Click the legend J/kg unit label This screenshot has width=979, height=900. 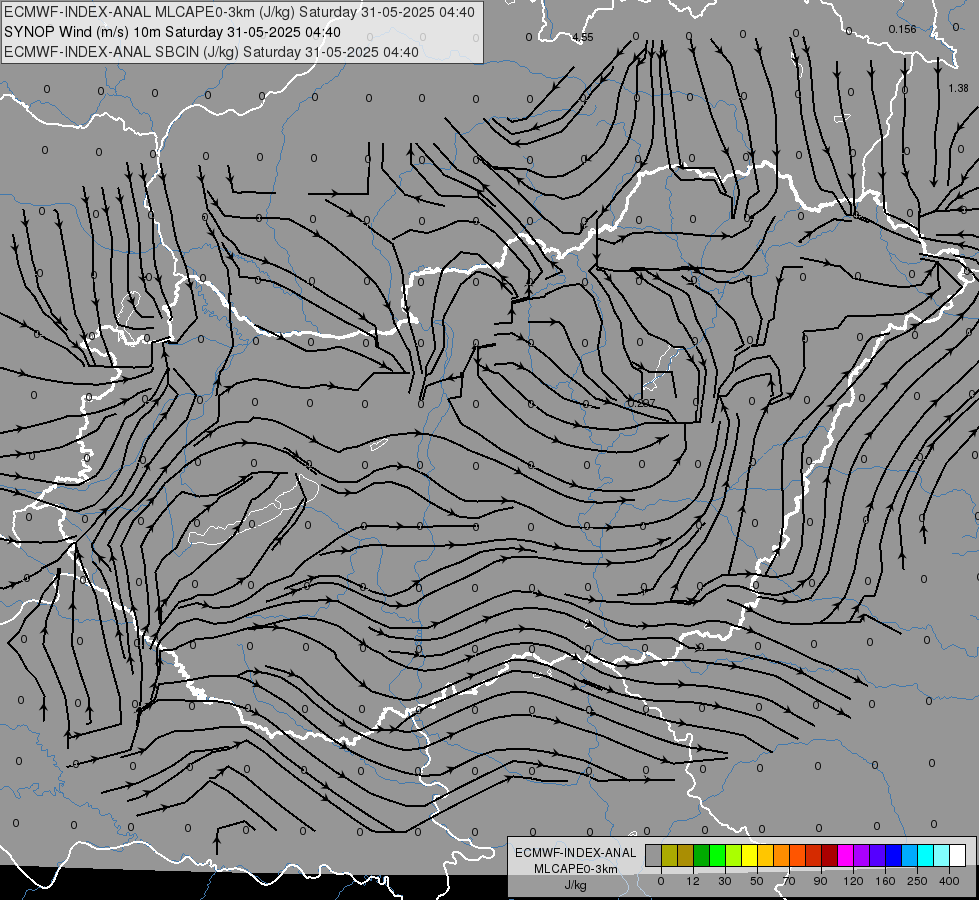[576, 885]
